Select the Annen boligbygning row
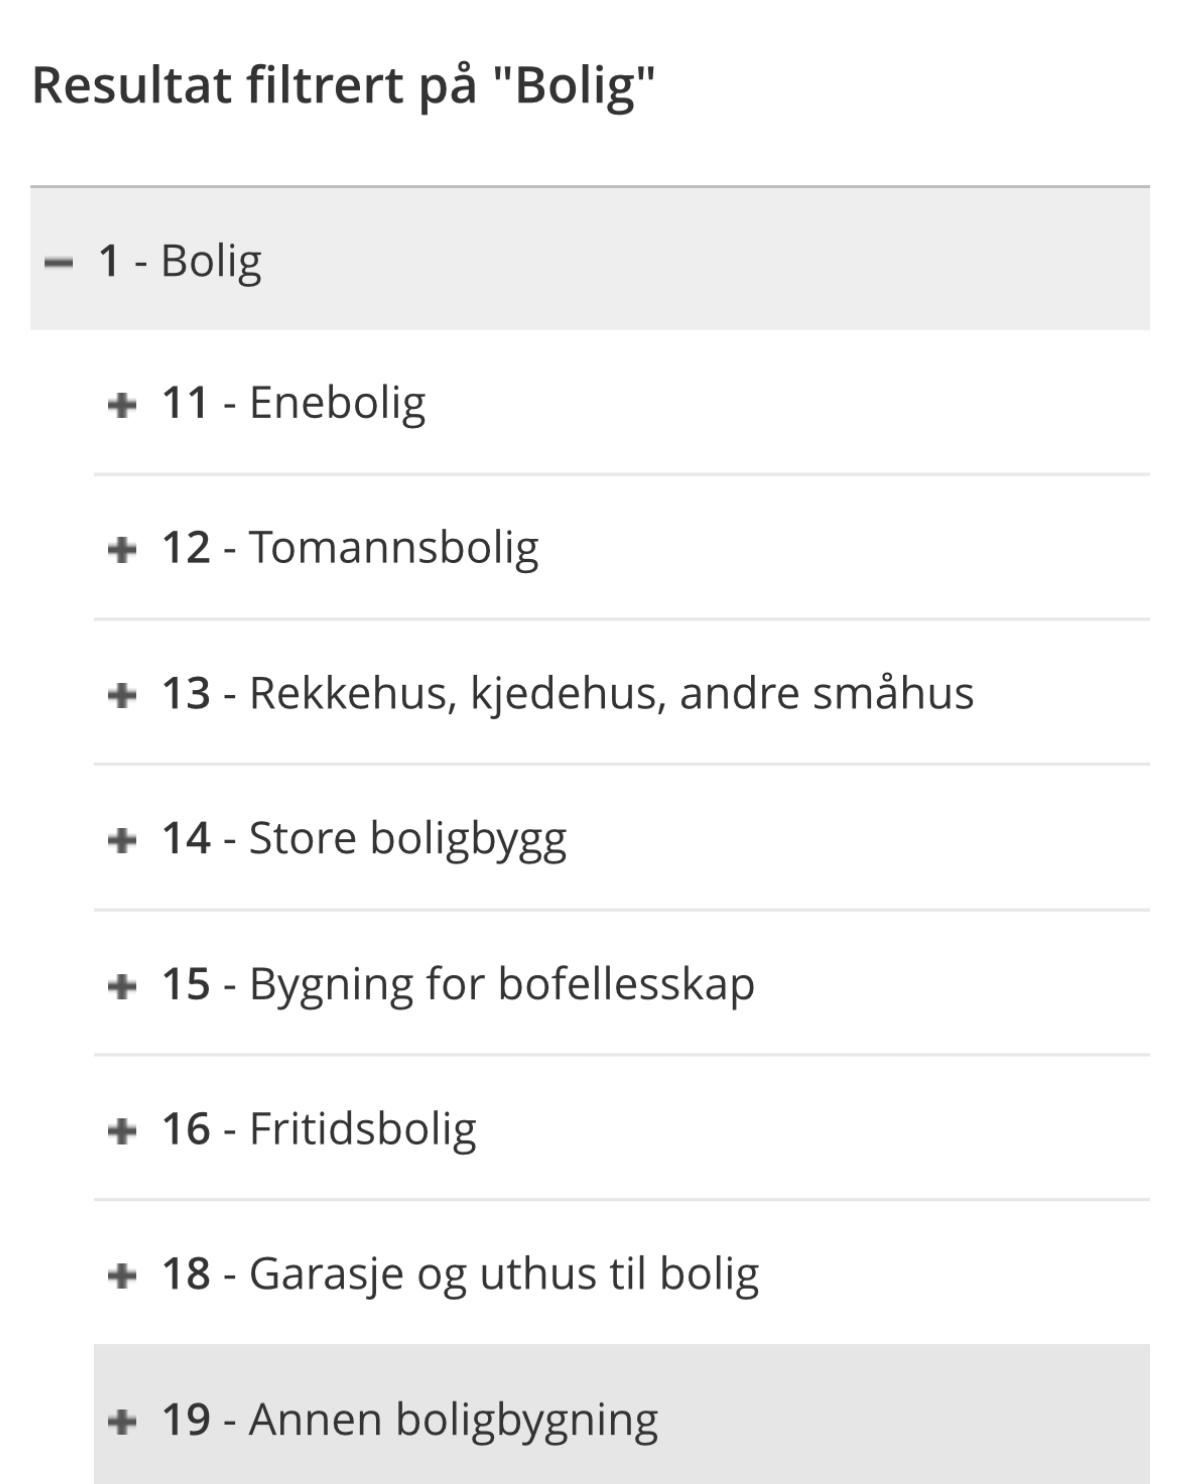This screenshot has width=1179, height=1484. (622, 1414)
